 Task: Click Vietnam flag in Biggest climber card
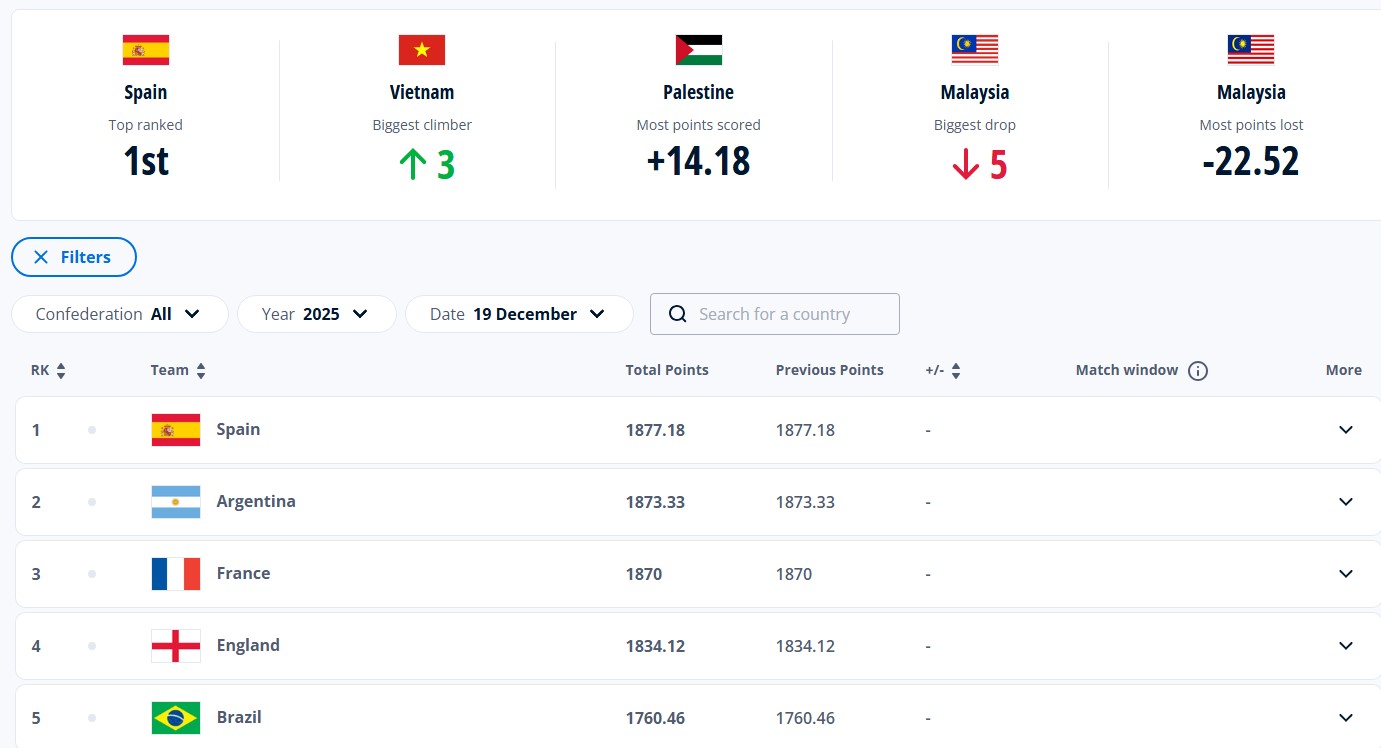click(x=422, y=50)
